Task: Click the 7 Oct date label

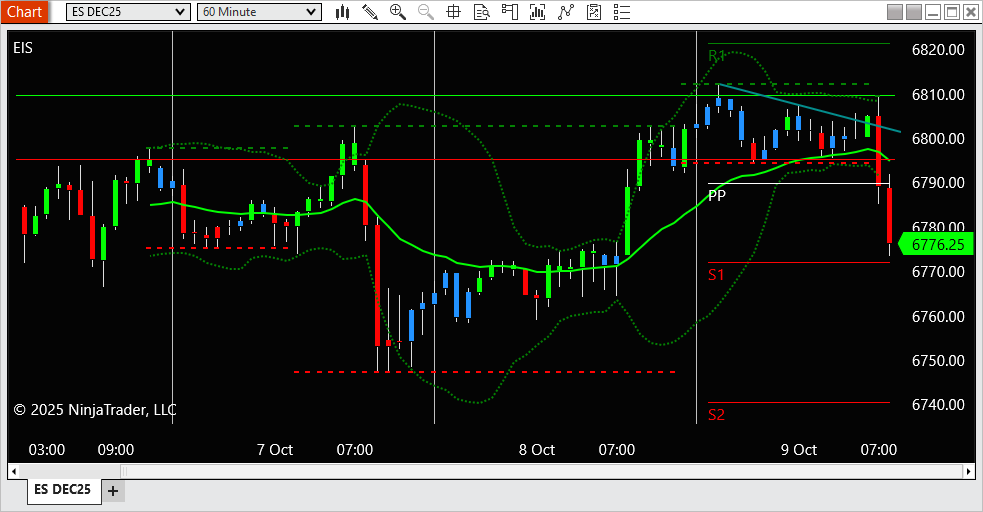Action: coord(275,449)
